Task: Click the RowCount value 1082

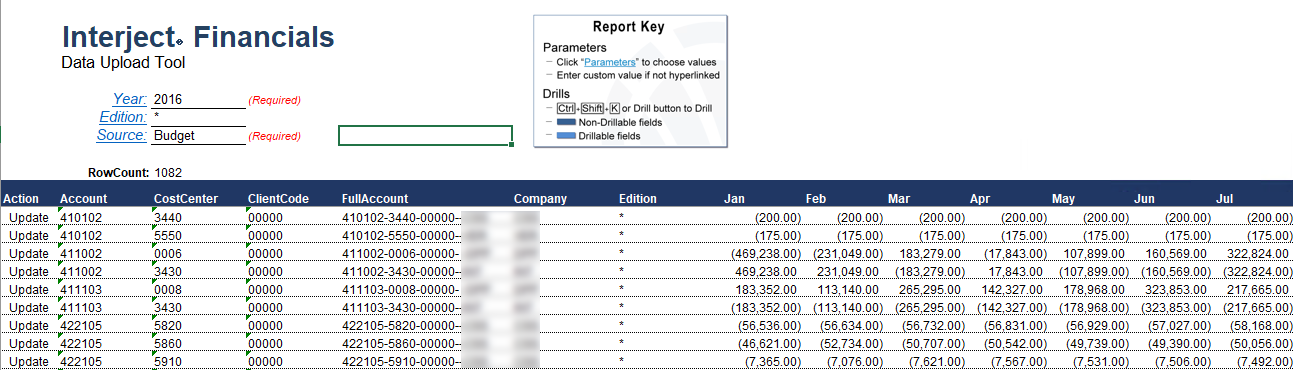Action: point(168,173)
